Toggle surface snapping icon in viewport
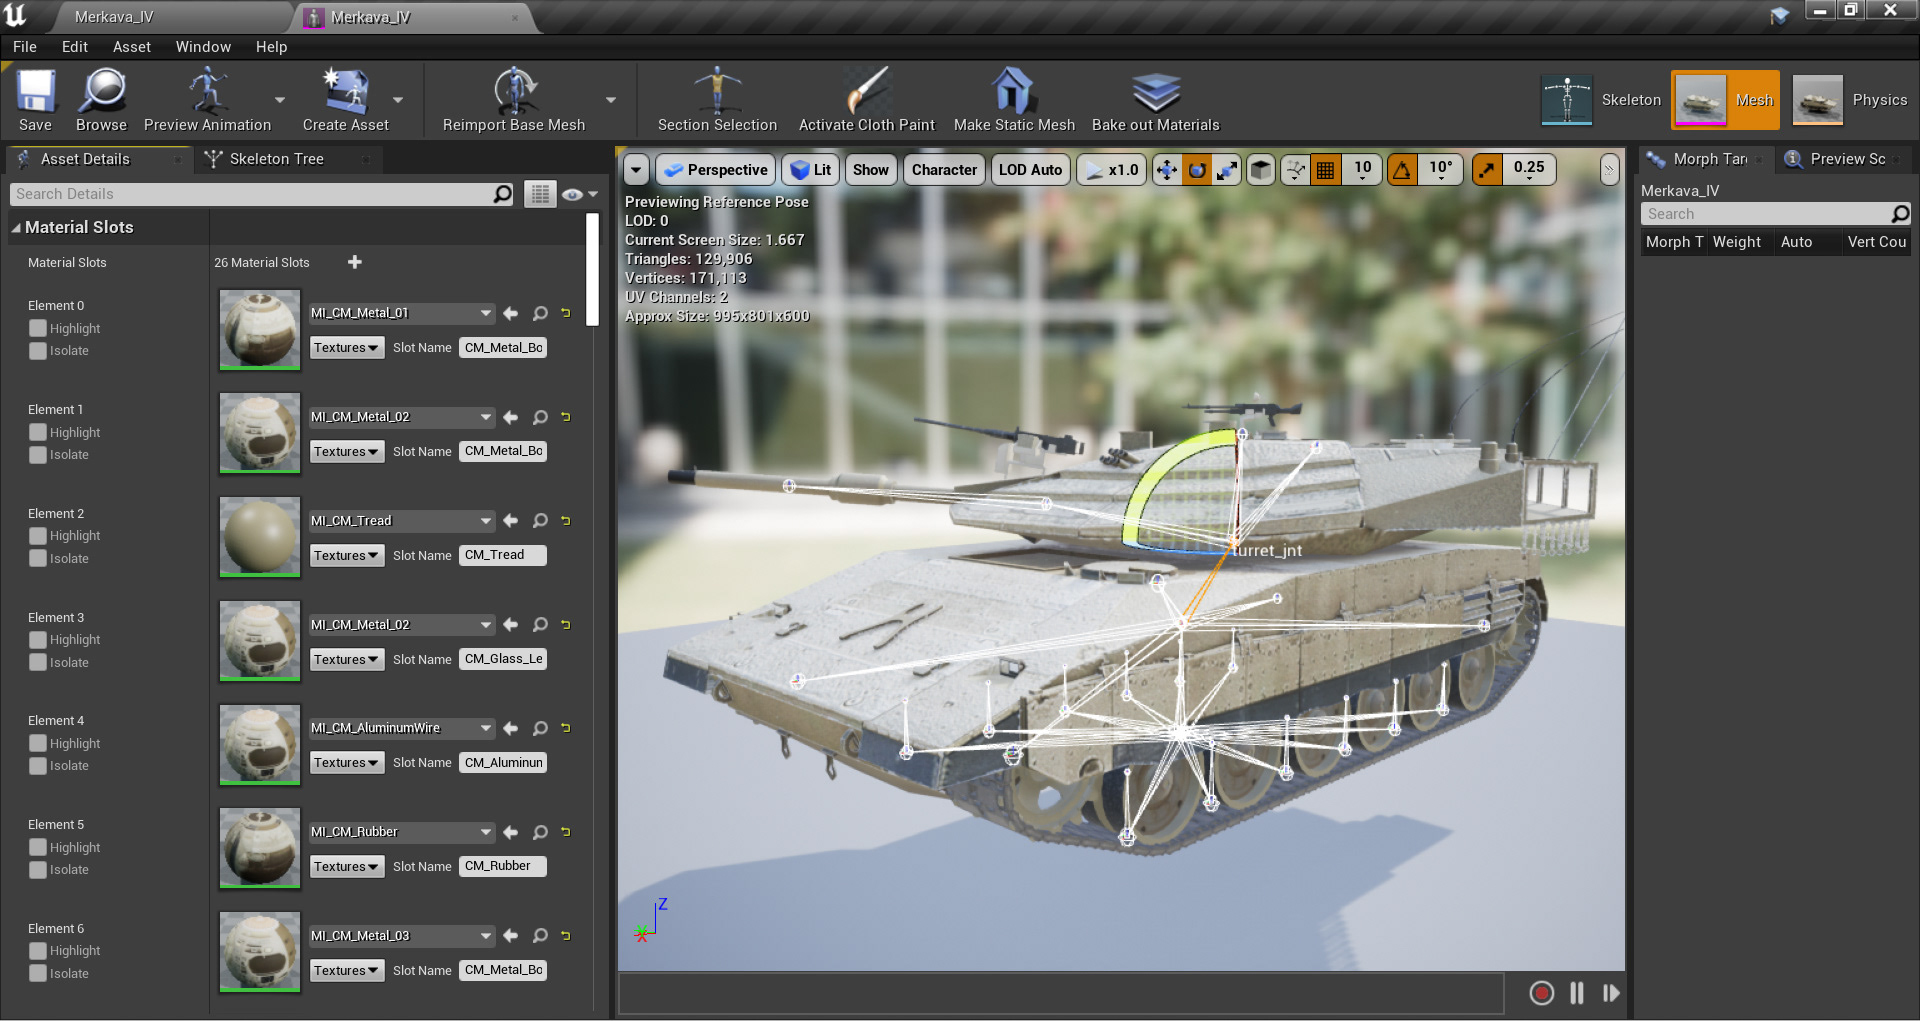 tap(1295, 170)
